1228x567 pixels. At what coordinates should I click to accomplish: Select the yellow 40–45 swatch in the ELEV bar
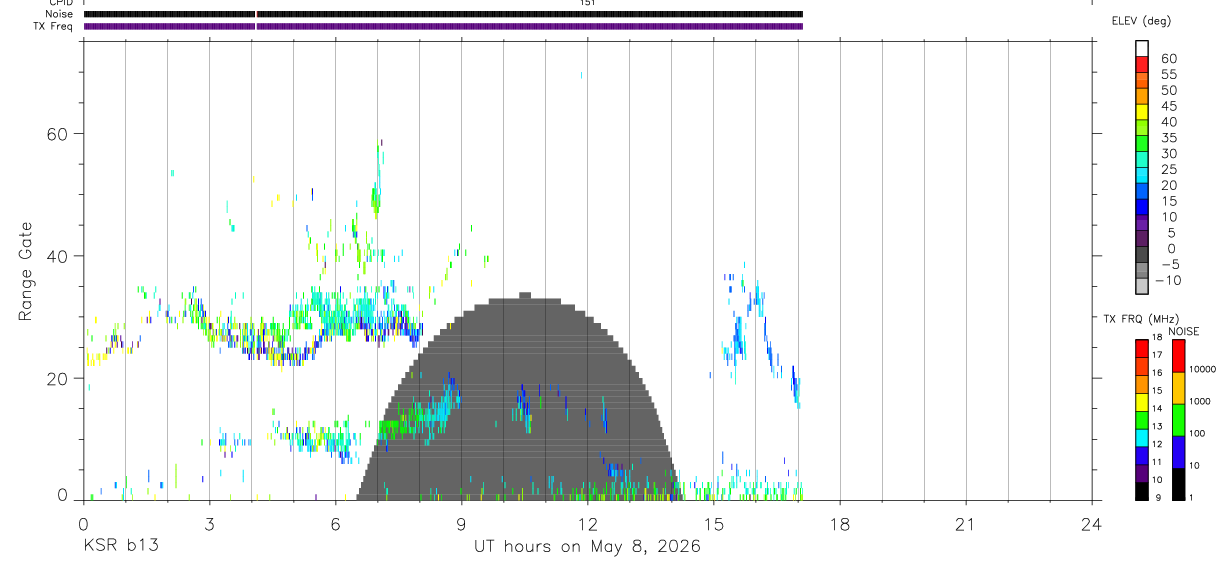click(1142, 112)
